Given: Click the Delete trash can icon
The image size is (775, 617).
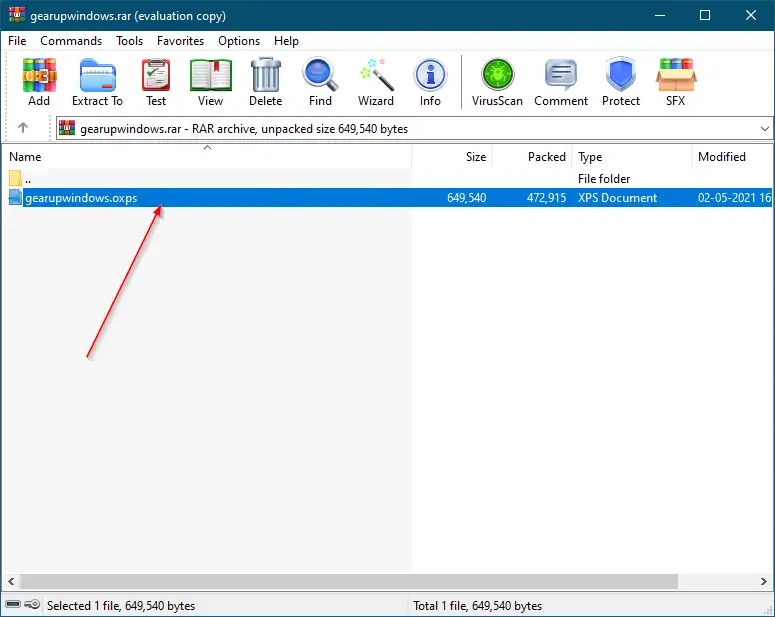Looking at the screenshot, I should pos(266,75).
